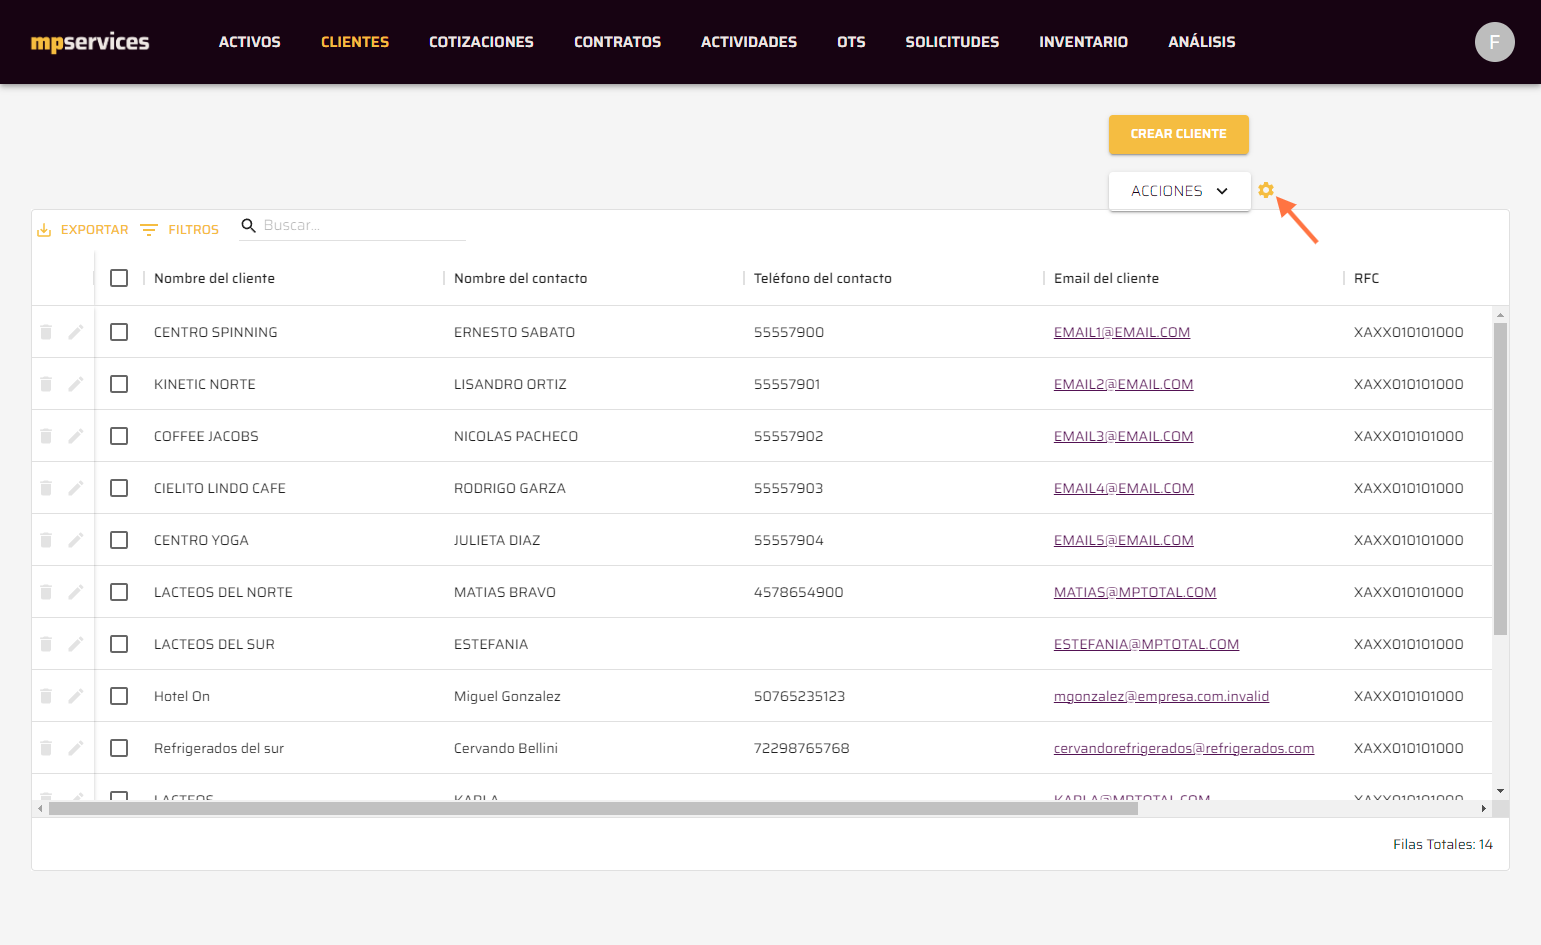Viewport: 1541px width, 945px height.
Task: Delete the KINETIC NORTE row with trash icon
Action: (x=46, y=384)
